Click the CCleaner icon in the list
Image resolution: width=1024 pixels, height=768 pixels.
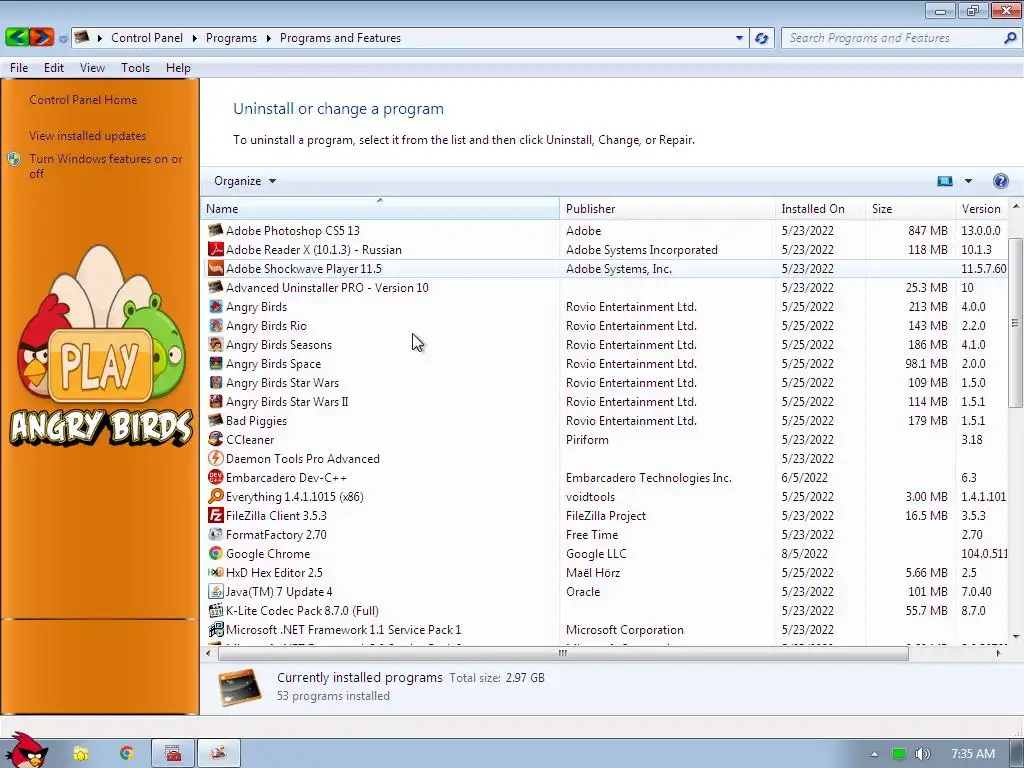click(x=216, y=440)
